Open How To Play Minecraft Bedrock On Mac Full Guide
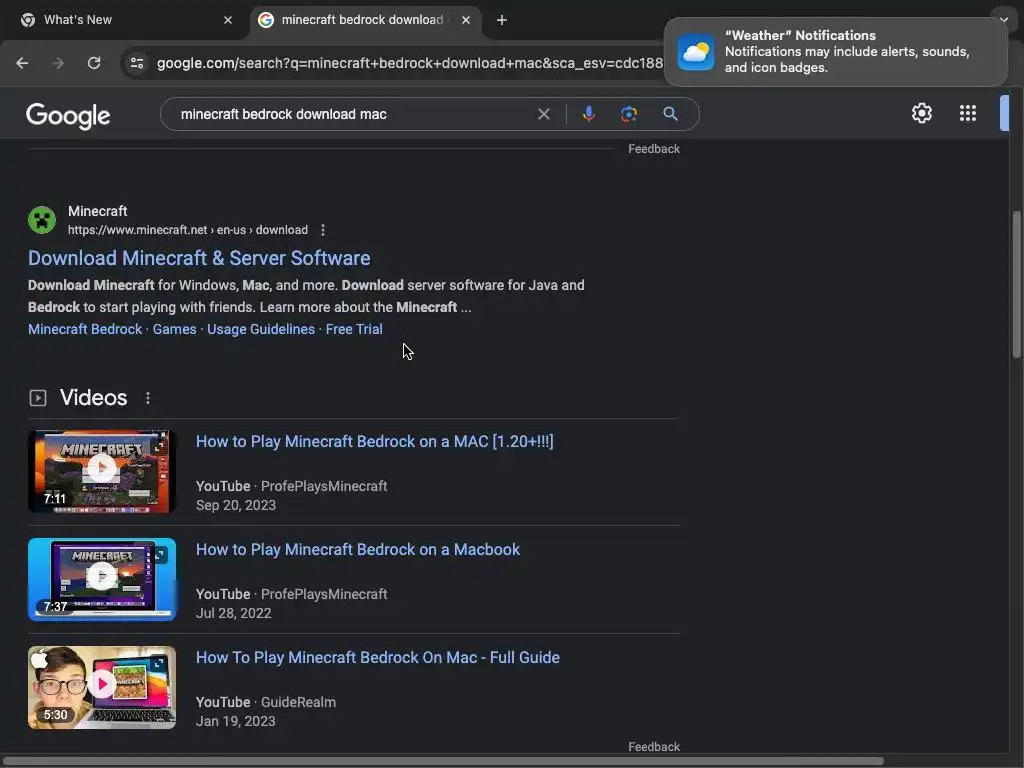This screenshot has height=768, width=1024. 377,658
